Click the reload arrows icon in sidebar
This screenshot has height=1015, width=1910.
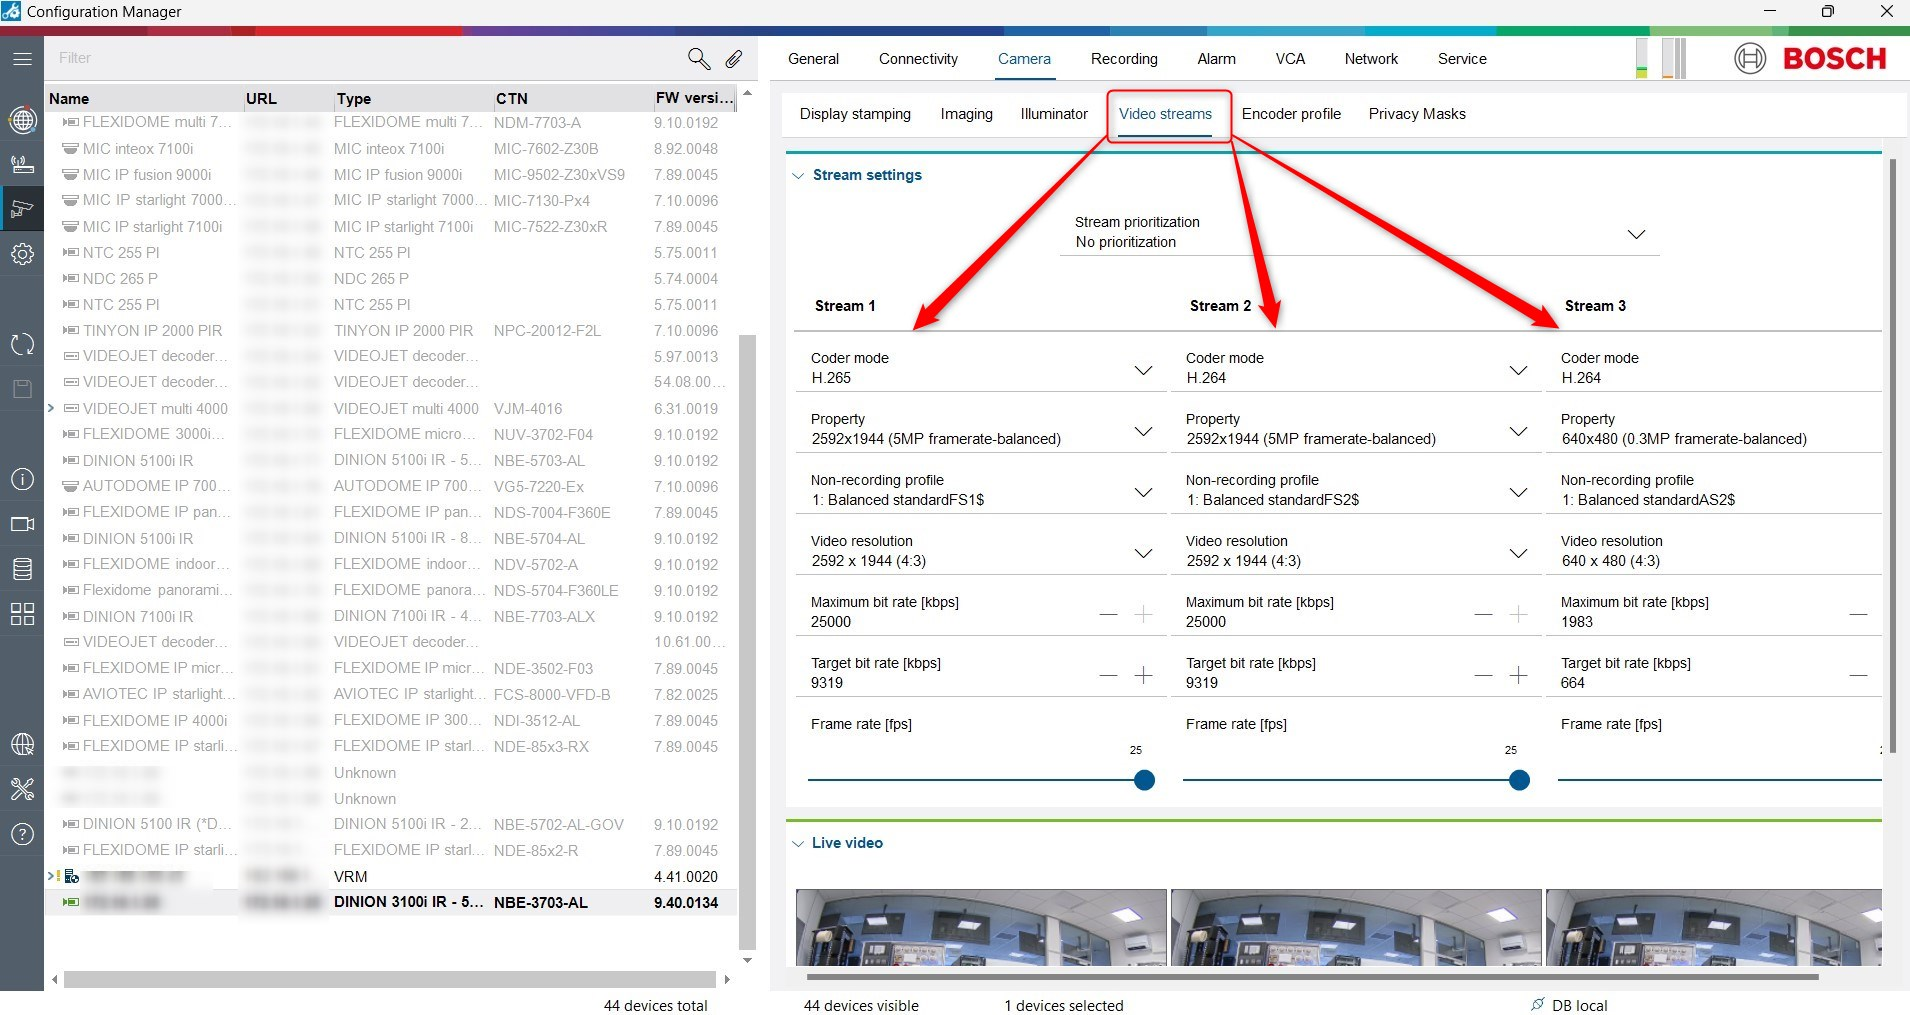pyautogui.click(x=22, y=345)
